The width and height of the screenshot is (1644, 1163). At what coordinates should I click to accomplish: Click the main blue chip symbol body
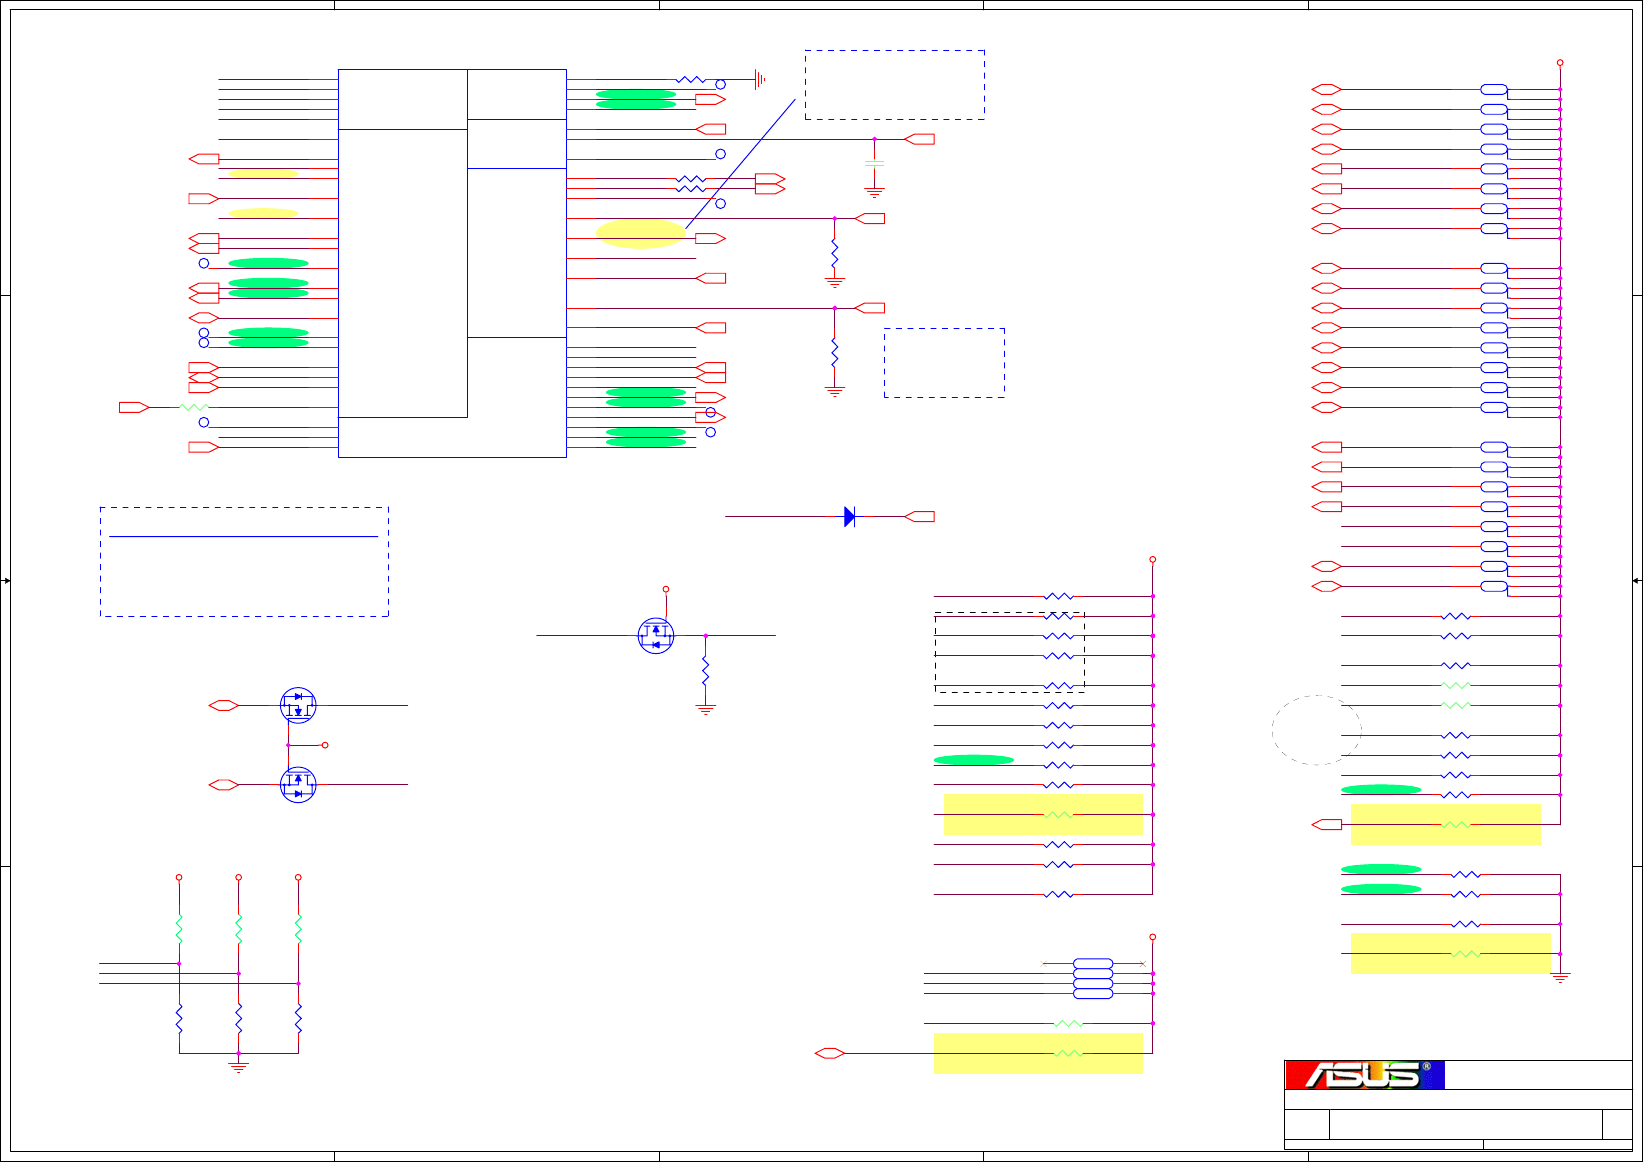pos(452,263)
